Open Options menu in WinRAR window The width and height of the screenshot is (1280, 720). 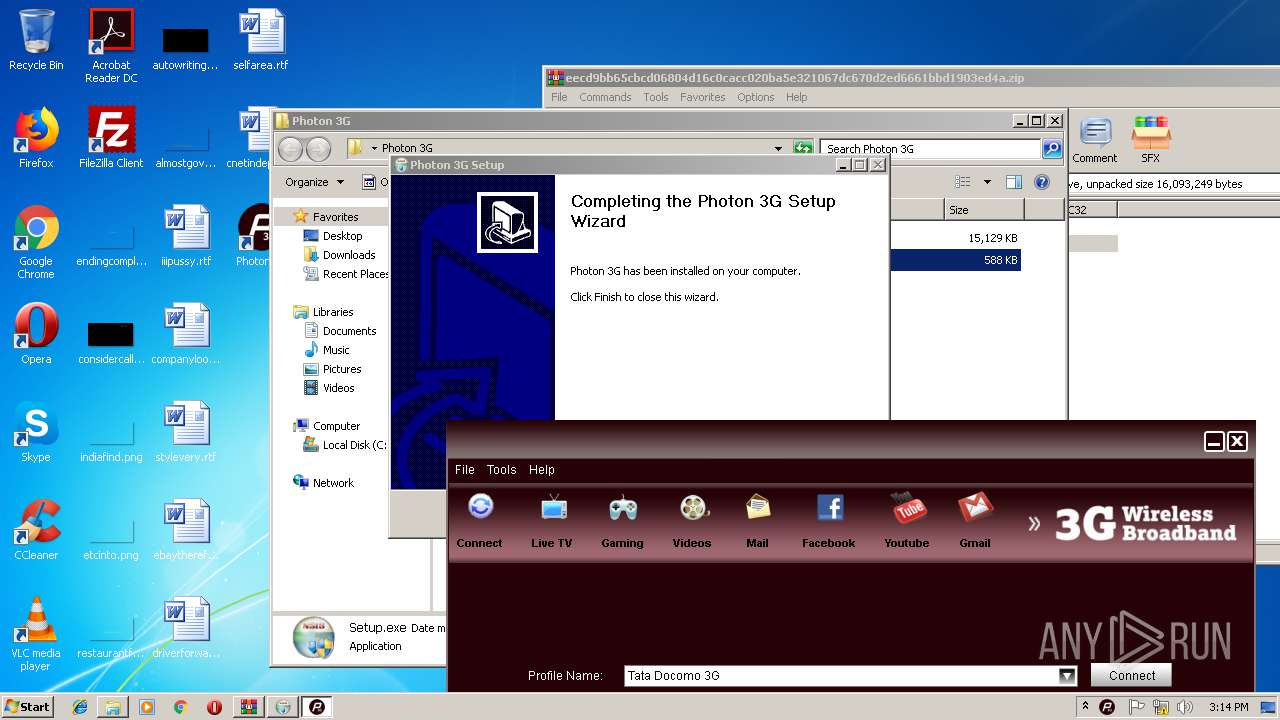coord(756,97)
